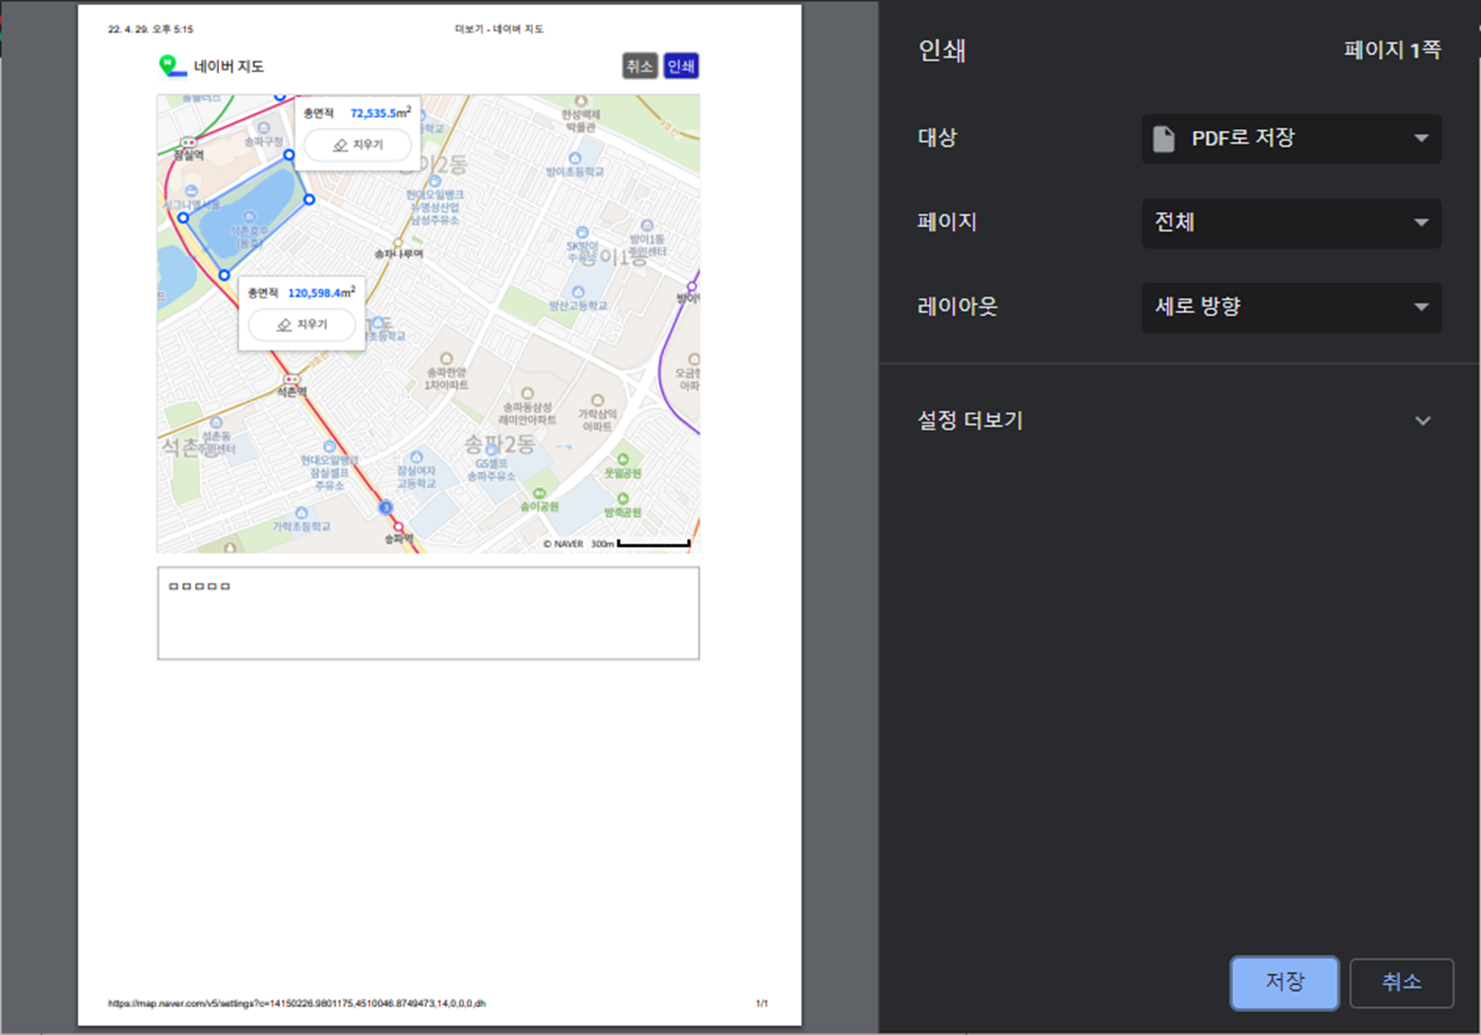
Task: Click the 가락삼익아파트 marker
Action: (597, 401)
